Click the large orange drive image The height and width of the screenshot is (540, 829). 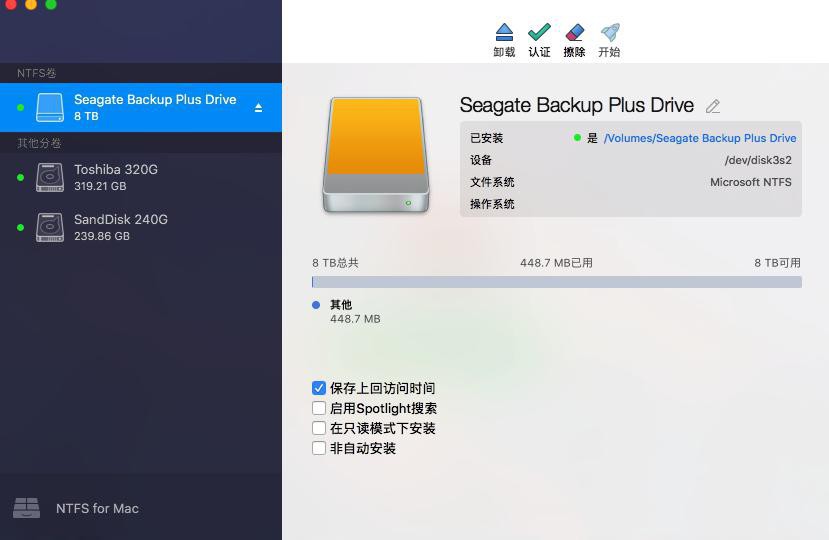(x=376, y=155)
